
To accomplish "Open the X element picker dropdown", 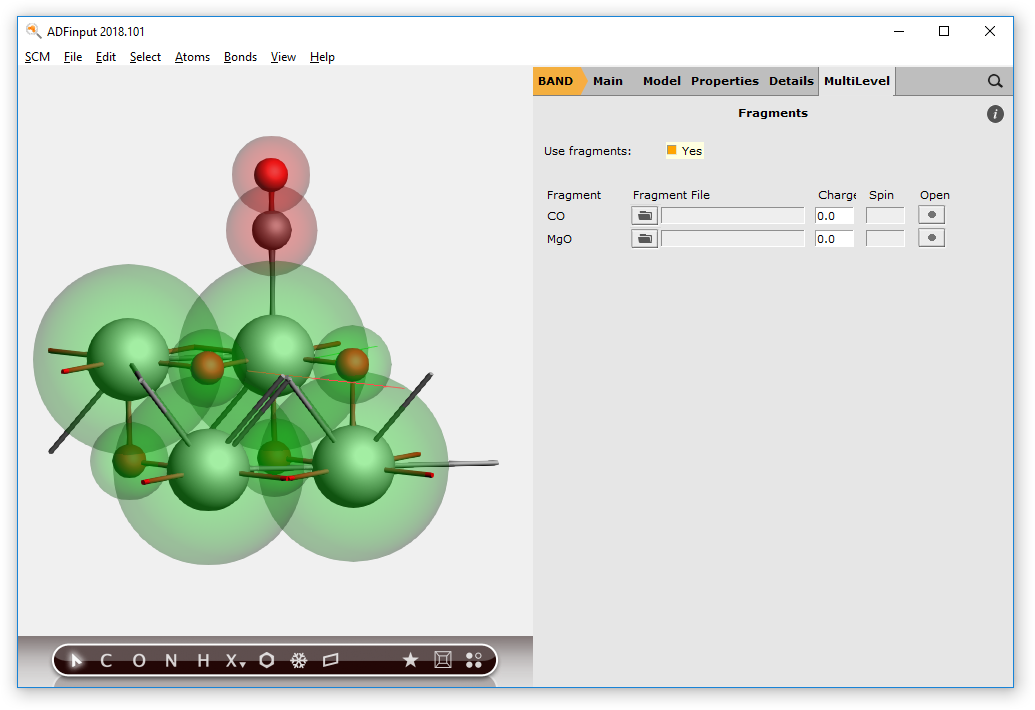I will click(235, 661).
